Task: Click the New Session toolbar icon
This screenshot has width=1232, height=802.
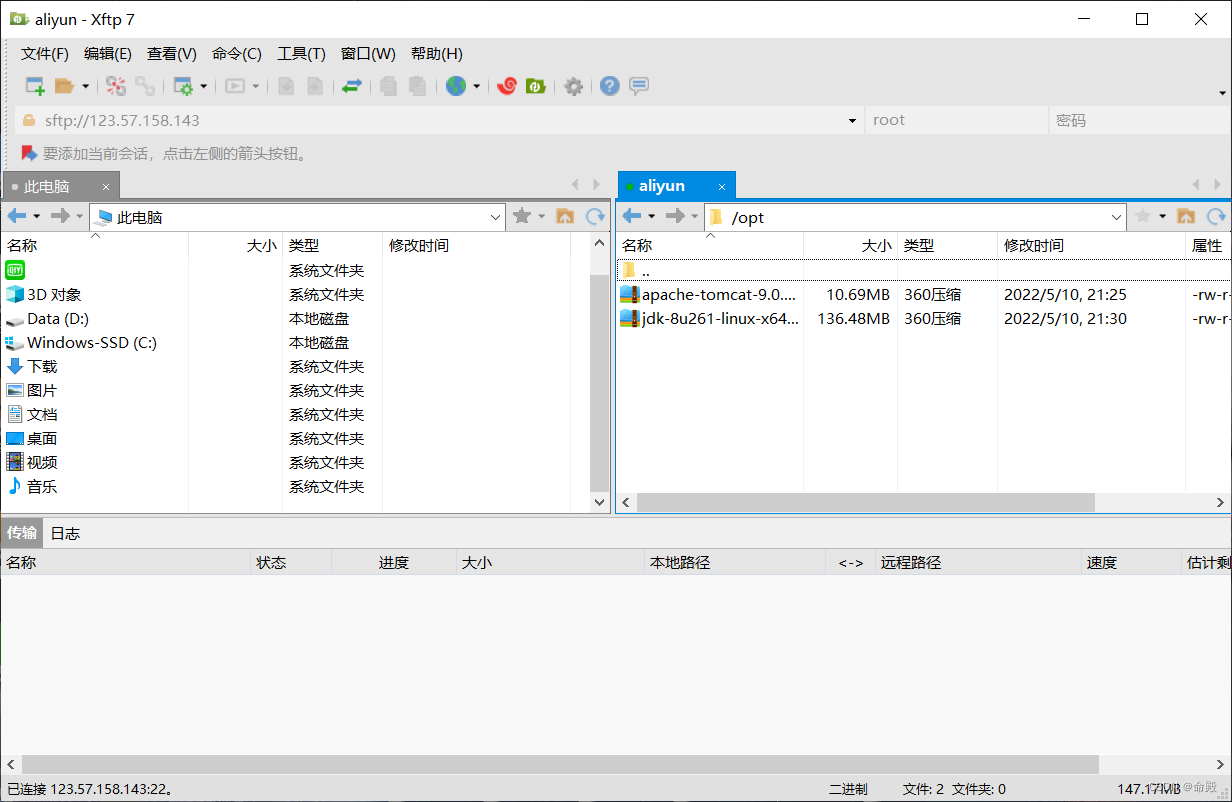Action: point(35,86)
